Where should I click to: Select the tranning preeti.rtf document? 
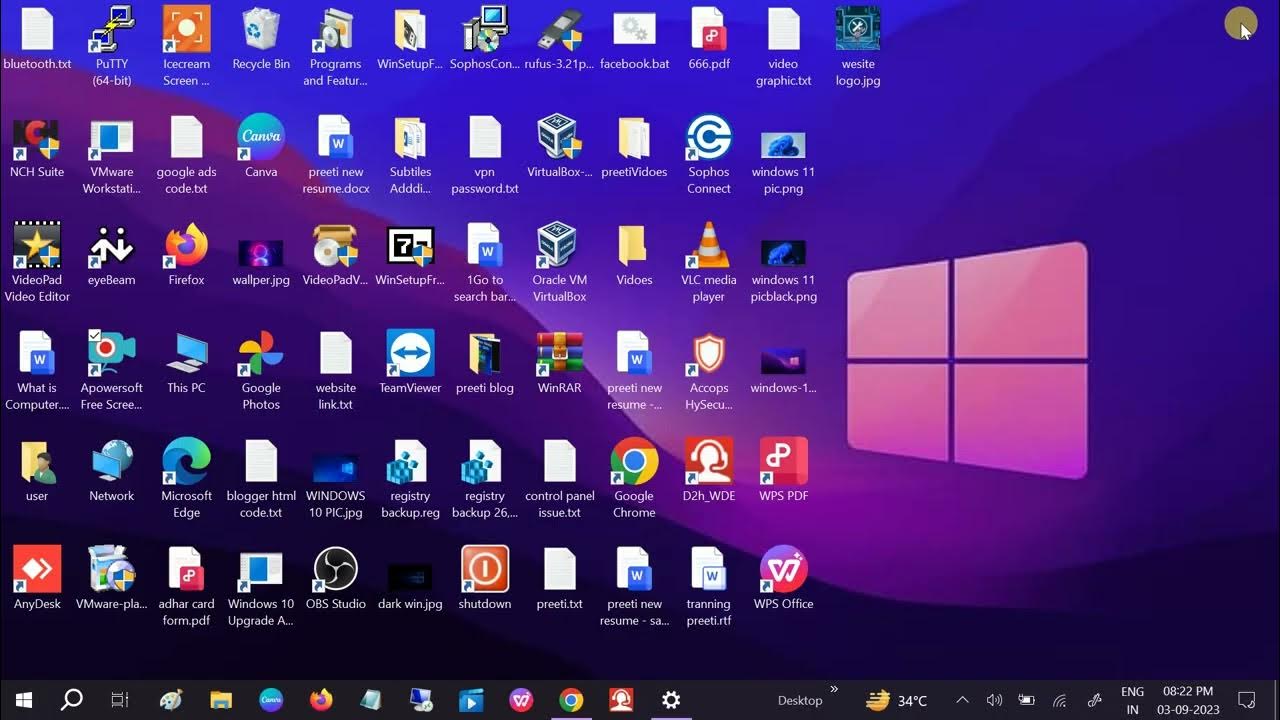[x=708, y=570]
